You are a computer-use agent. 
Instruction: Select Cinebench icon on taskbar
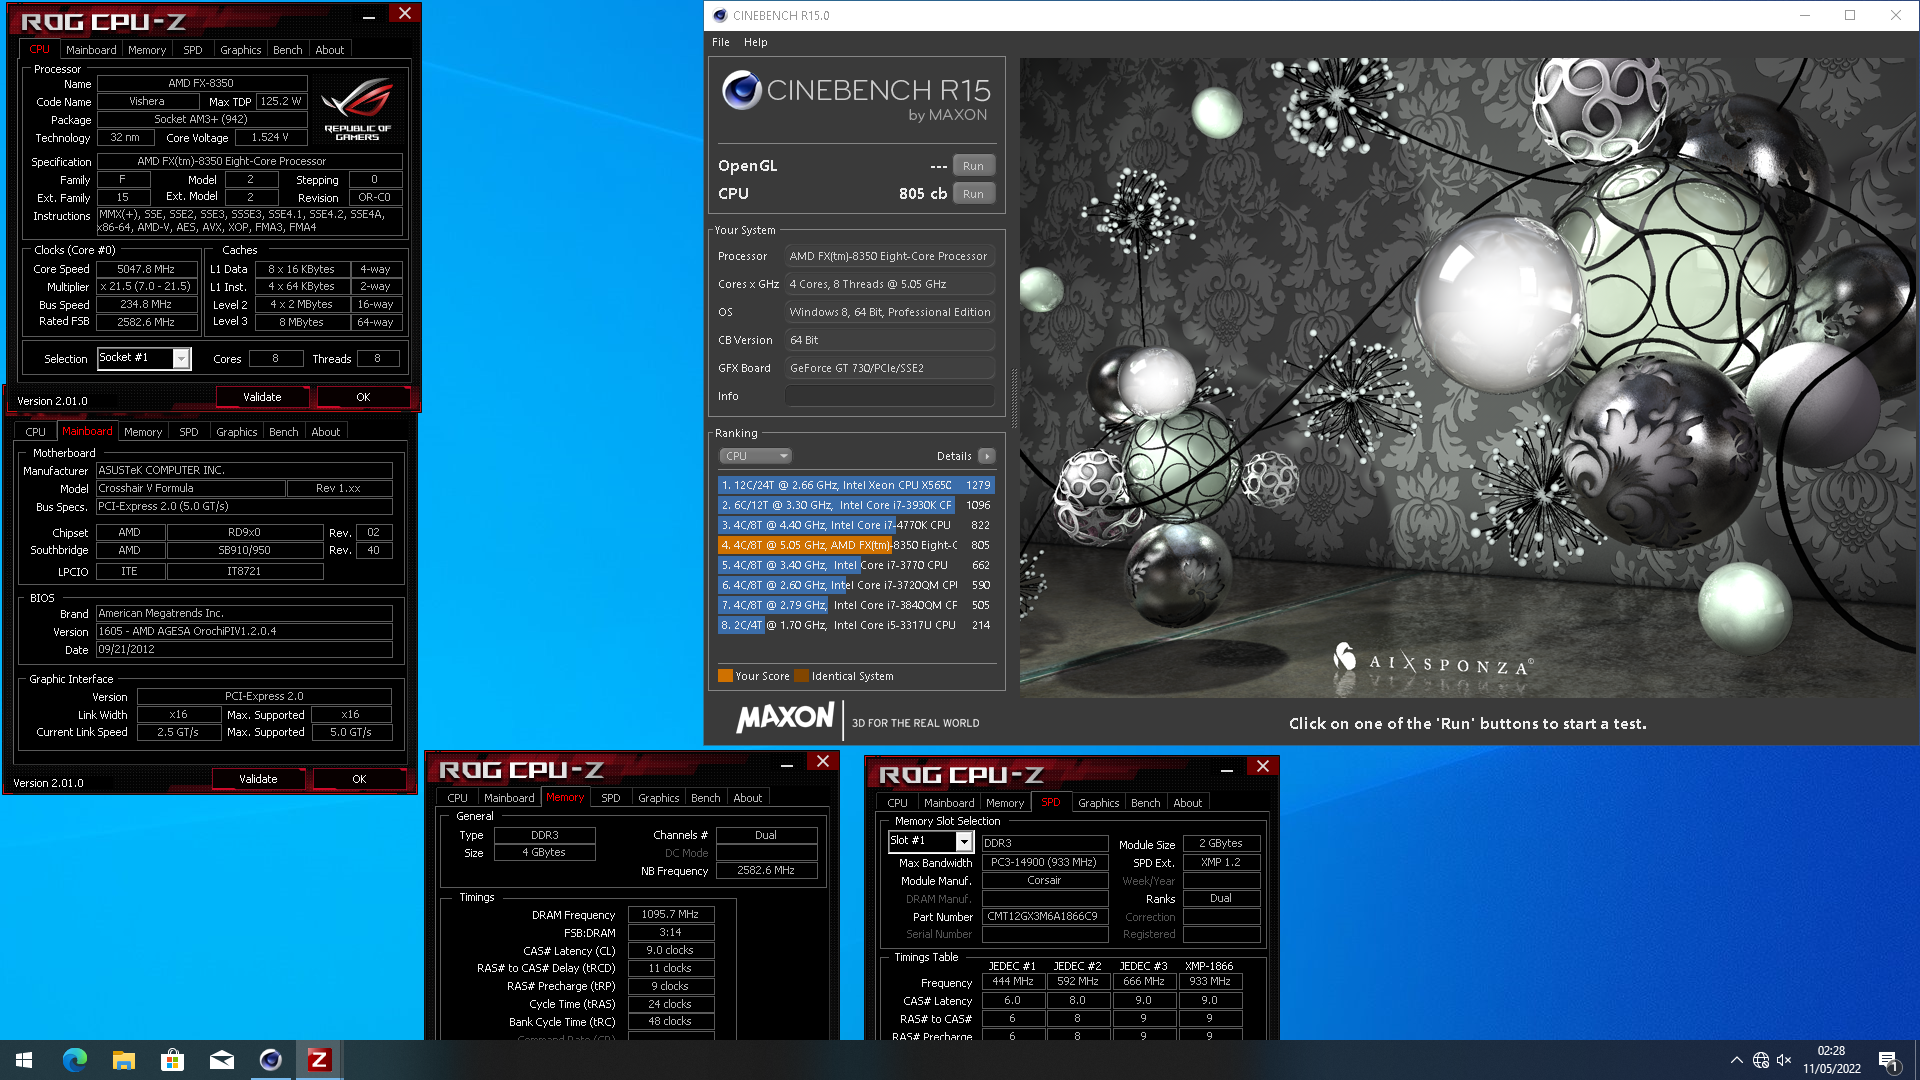point(271,1060)
